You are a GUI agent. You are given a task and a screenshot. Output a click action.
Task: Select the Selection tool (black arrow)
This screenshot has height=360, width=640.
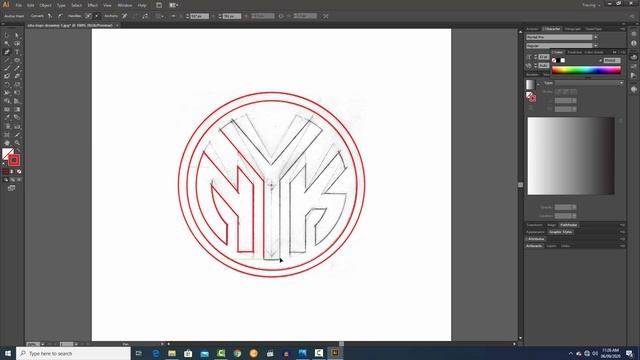pos(7,36)
